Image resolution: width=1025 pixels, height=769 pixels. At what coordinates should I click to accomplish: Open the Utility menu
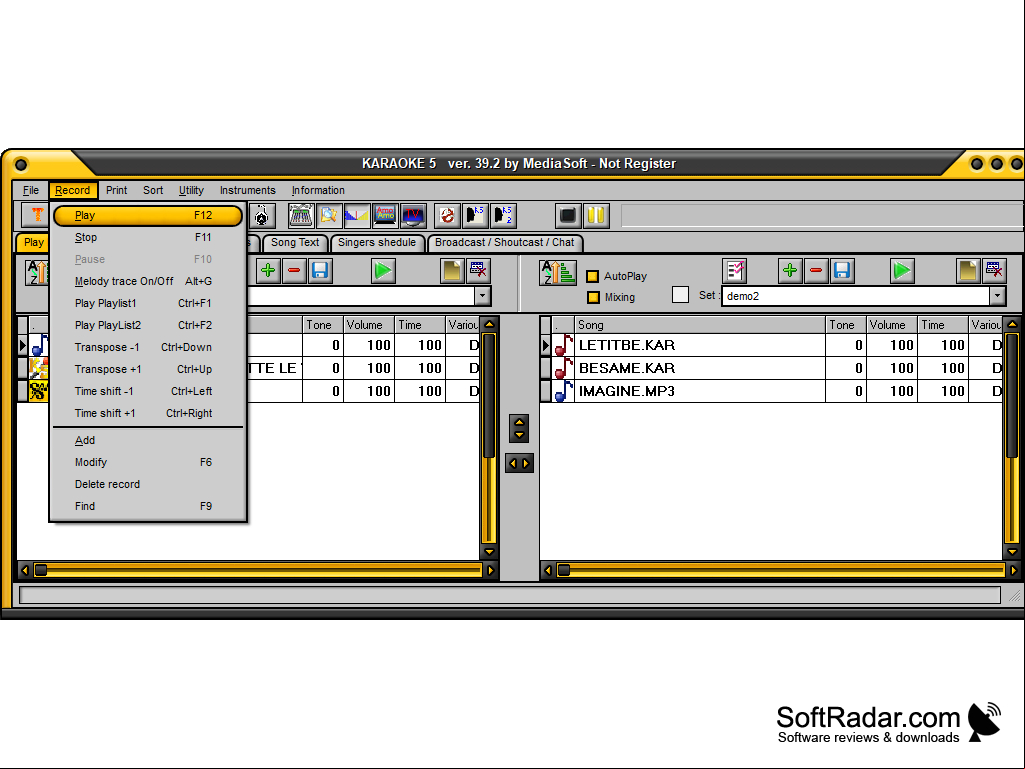click(x=192, y=190)
